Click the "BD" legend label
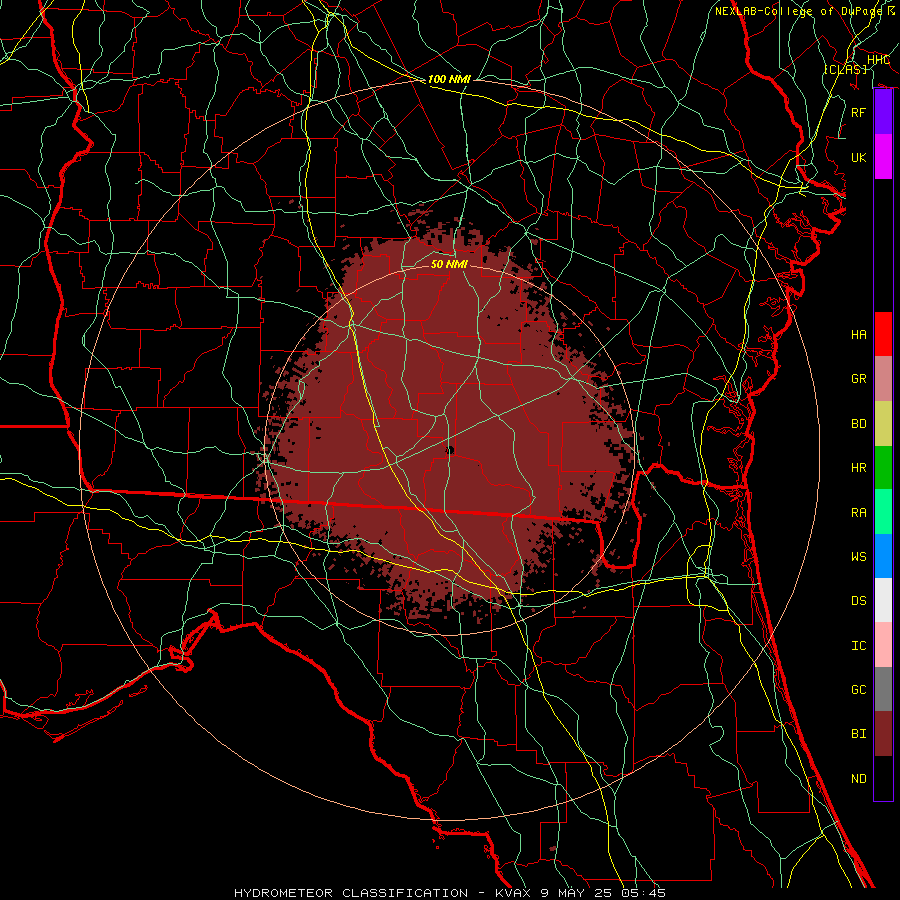This screenshot has height=900, width=900. [x=859, y=424]
